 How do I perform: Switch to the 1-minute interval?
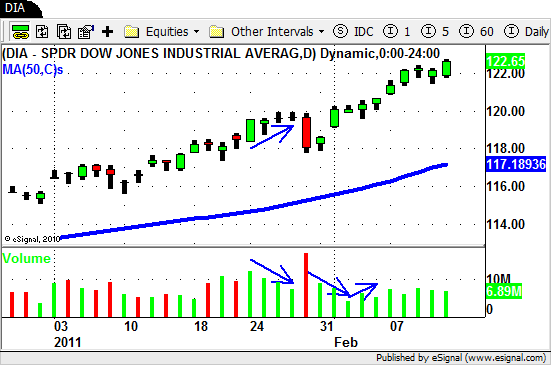396,32
